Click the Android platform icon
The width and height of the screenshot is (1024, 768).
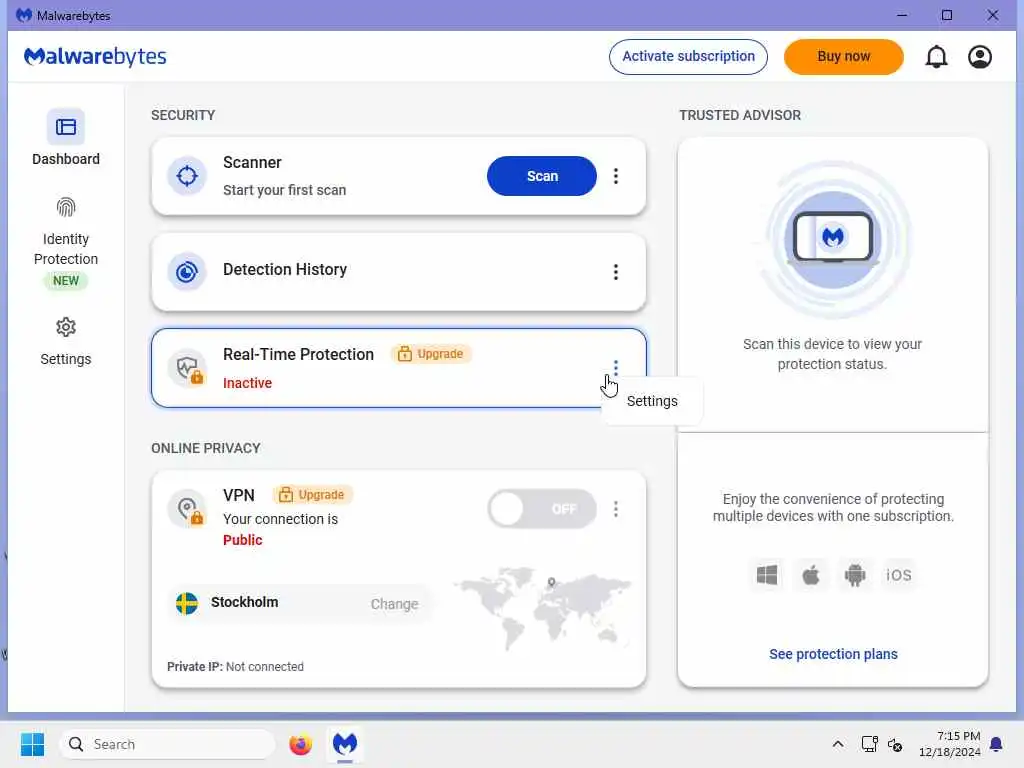pyautogui.click(x=854, y=575)
